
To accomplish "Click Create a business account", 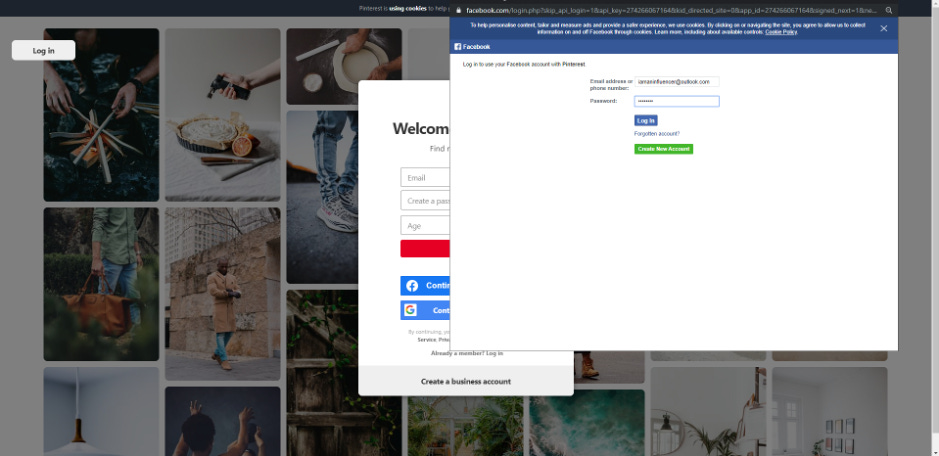I will click(x=465, y=381).
